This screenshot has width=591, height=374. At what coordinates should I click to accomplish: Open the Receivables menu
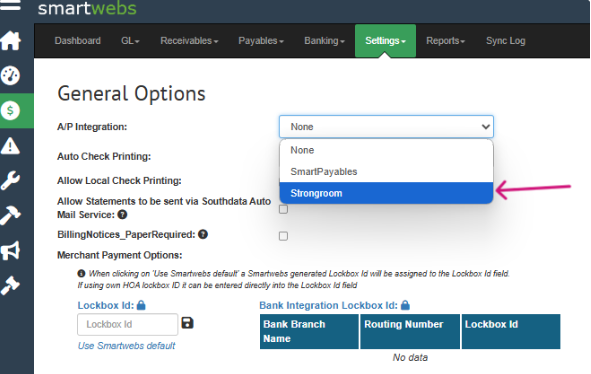coord(189,41)
